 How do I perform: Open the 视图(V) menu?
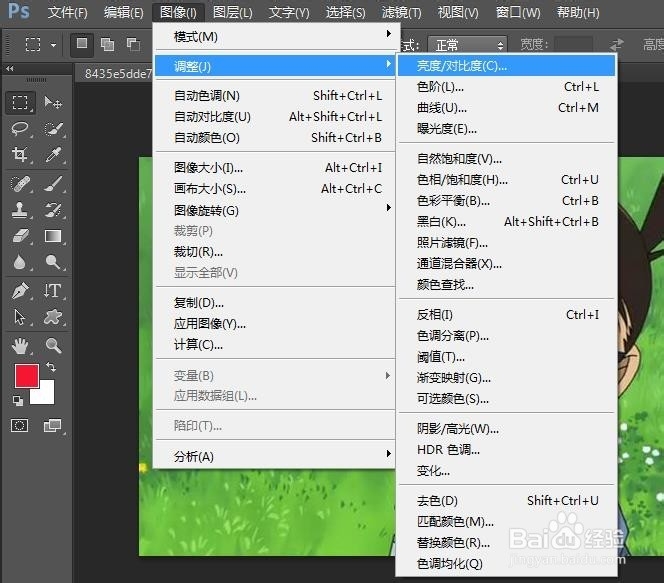pos(458,13)
